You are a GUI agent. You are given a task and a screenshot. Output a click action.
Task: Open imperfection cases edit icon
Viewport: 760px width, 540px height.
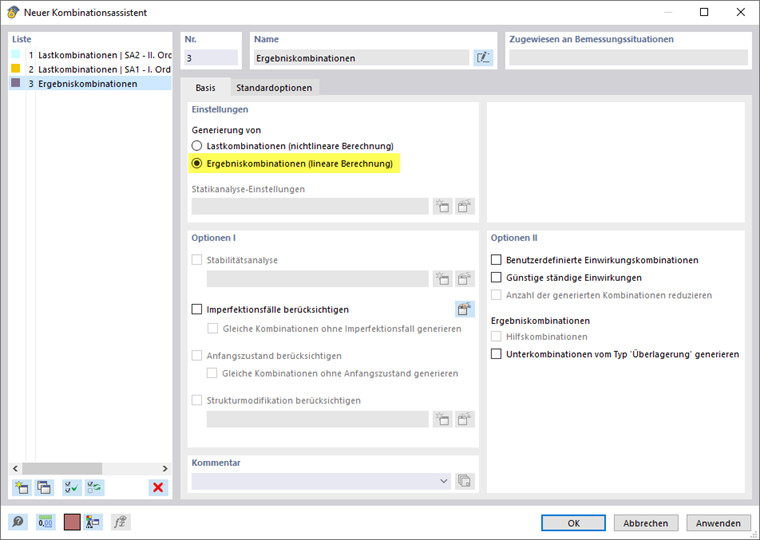(x=464, y=309)
